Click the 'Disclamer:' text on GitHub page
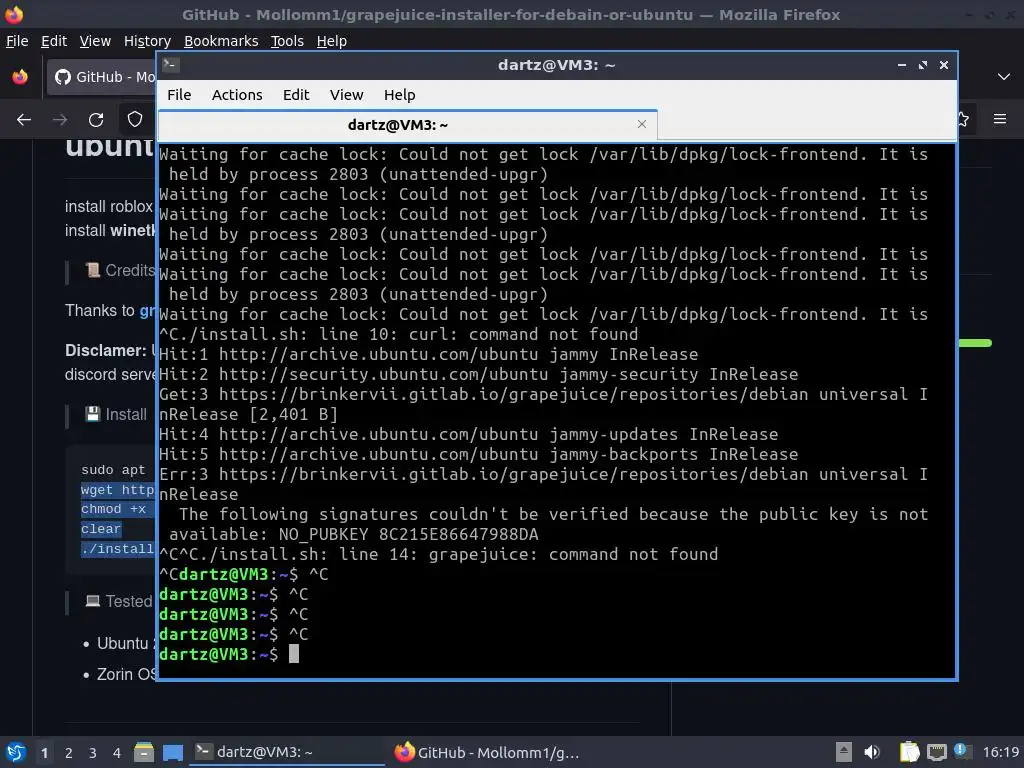The height and width of the screenshot is (768, 1024). 105,351
